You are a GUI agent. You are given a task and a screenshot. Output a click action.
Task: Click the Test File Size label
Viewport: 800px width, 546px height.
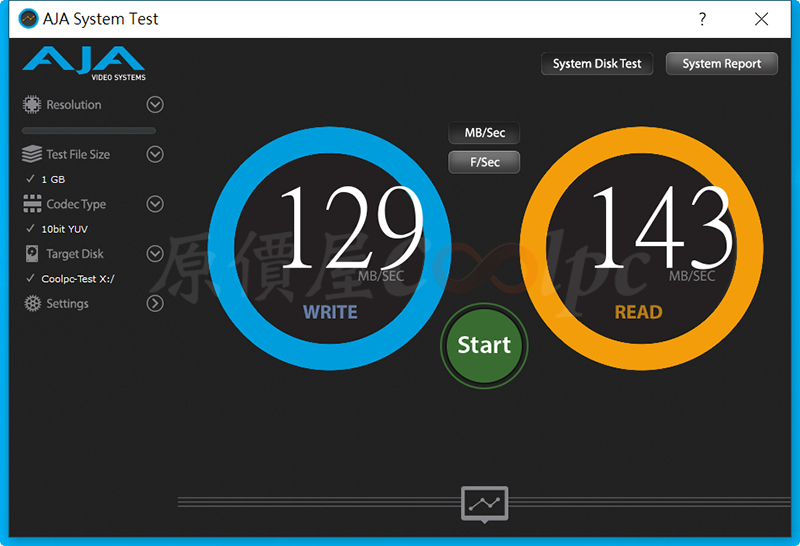pos(78,154)
